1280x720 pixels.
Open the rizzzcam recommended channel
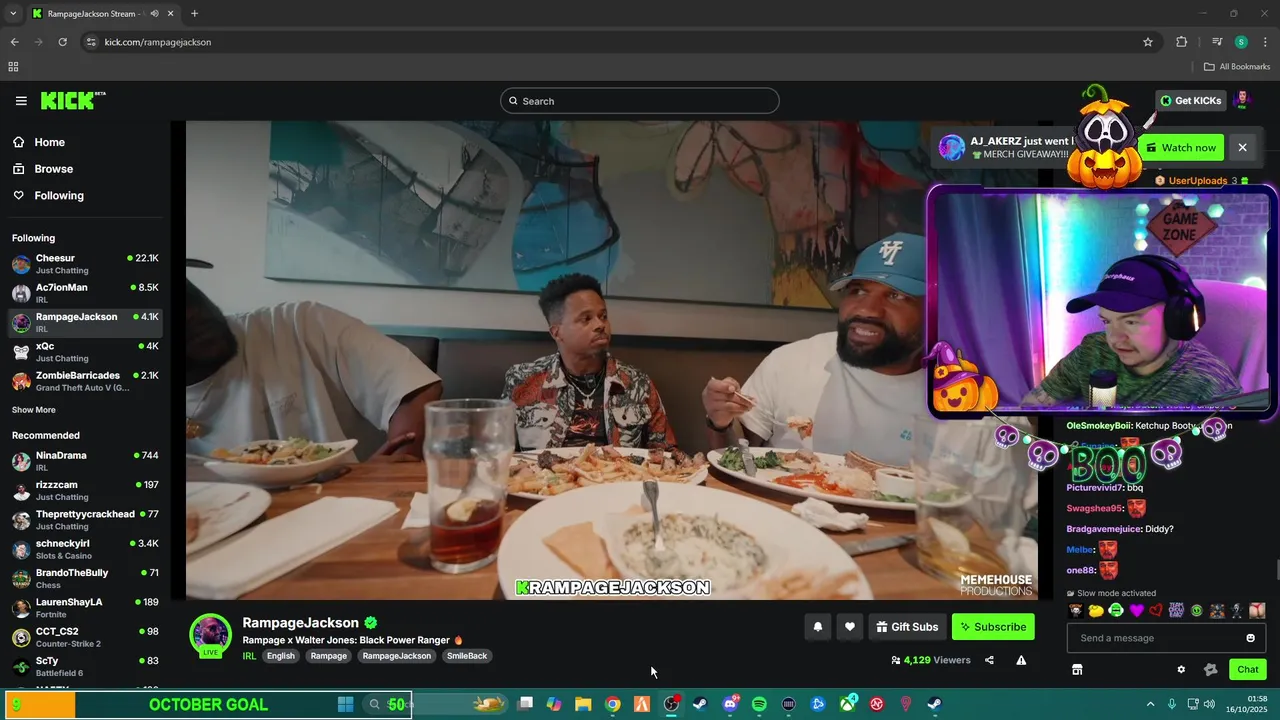pos(85,490)
